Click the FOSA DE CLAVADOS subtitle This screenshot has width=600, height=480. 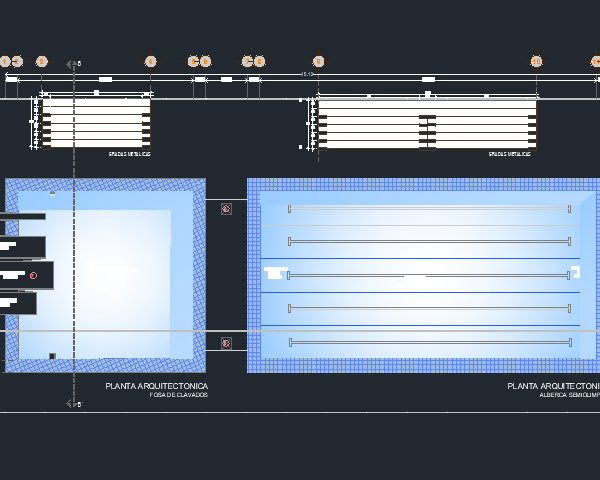(x=179, y=395)
